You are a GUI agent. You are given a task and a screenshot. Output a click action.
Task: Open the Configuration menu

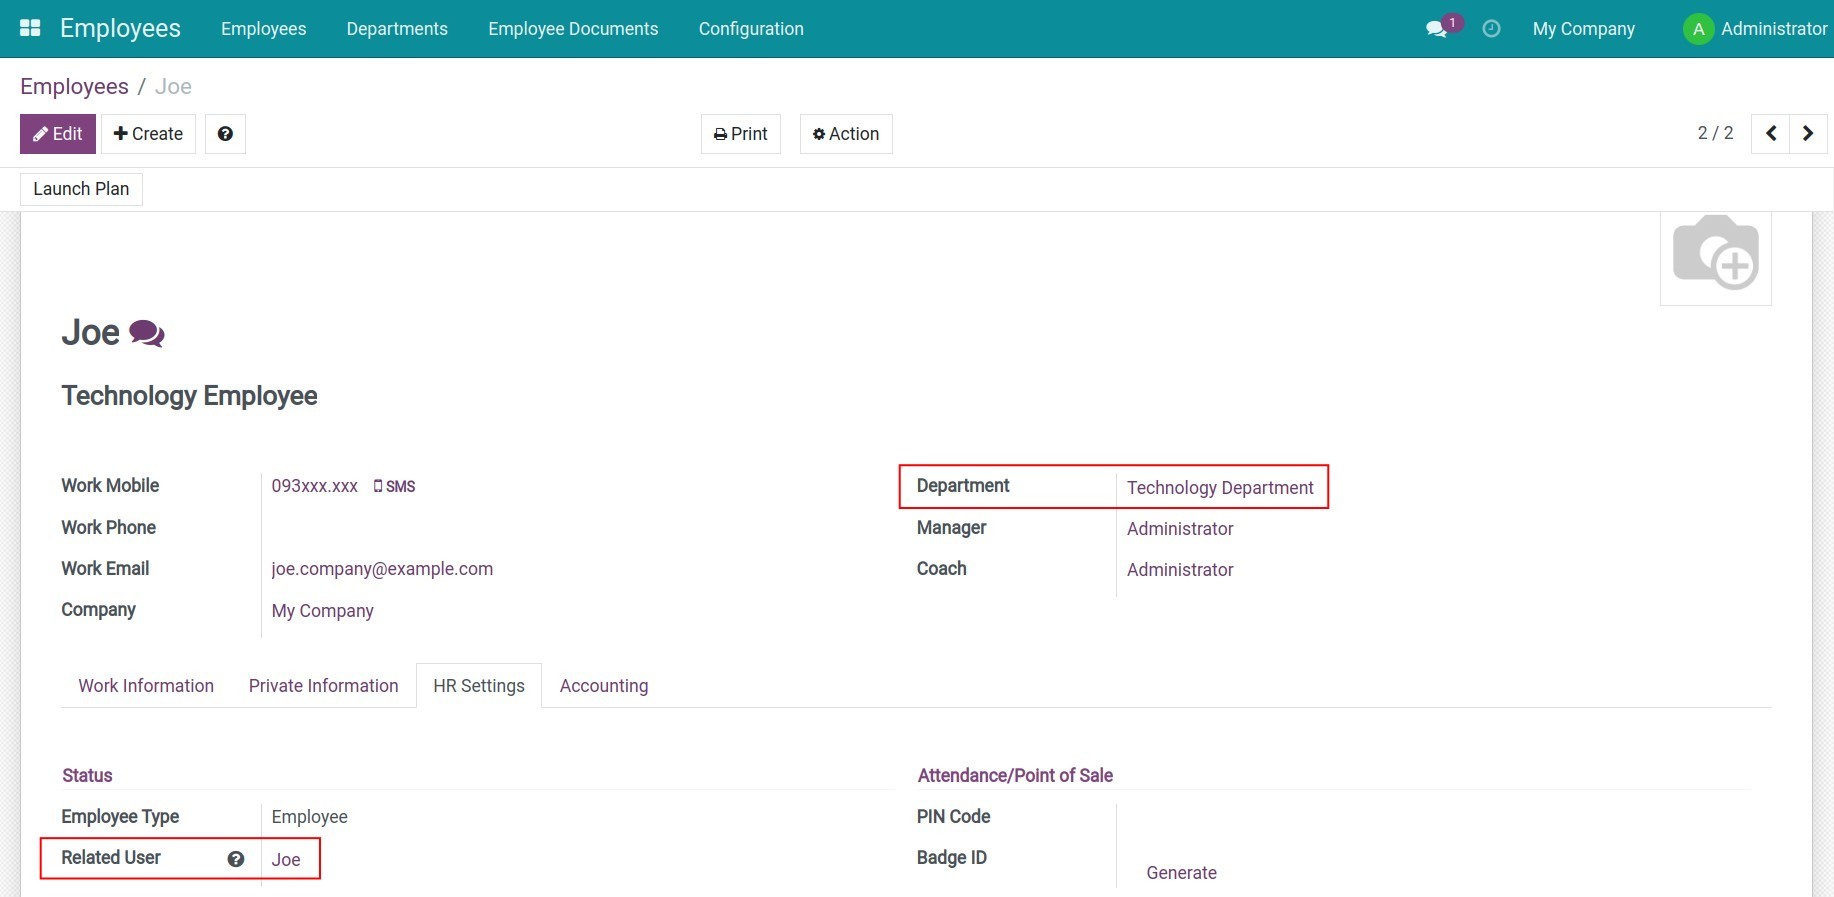(751, 29)
